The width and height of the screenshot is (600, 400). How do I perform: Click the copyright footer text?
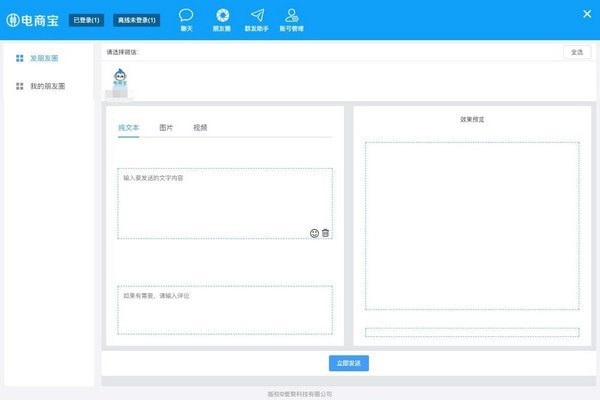[300, 394]
